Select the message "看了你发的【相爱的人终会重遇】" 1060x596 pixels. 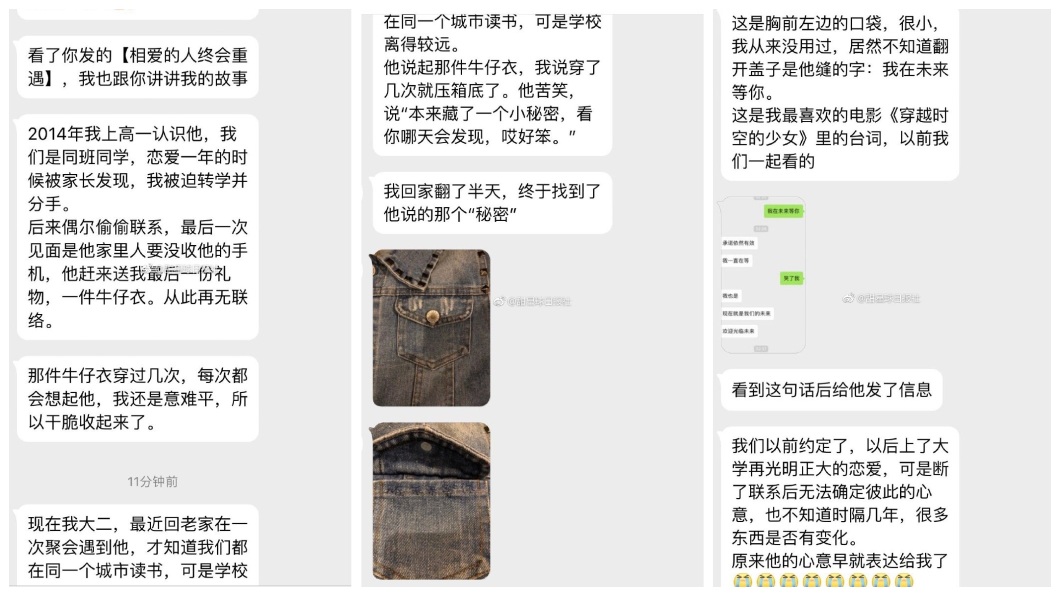tap(138, 67)
